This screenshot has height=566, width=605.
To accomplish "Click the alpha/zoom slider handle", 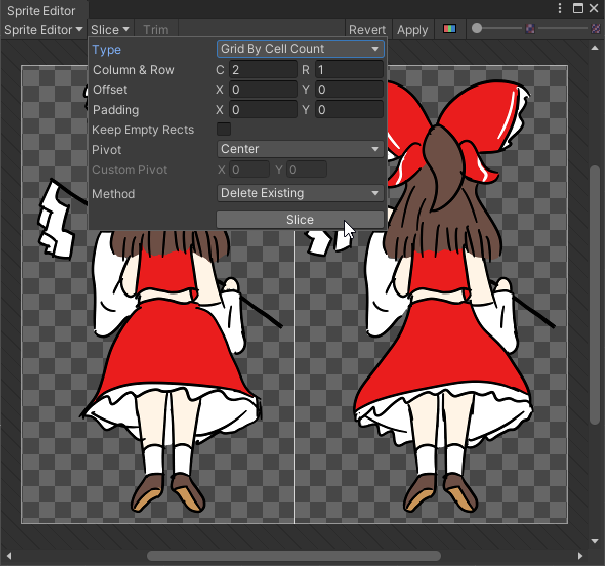I will (477, 29).
